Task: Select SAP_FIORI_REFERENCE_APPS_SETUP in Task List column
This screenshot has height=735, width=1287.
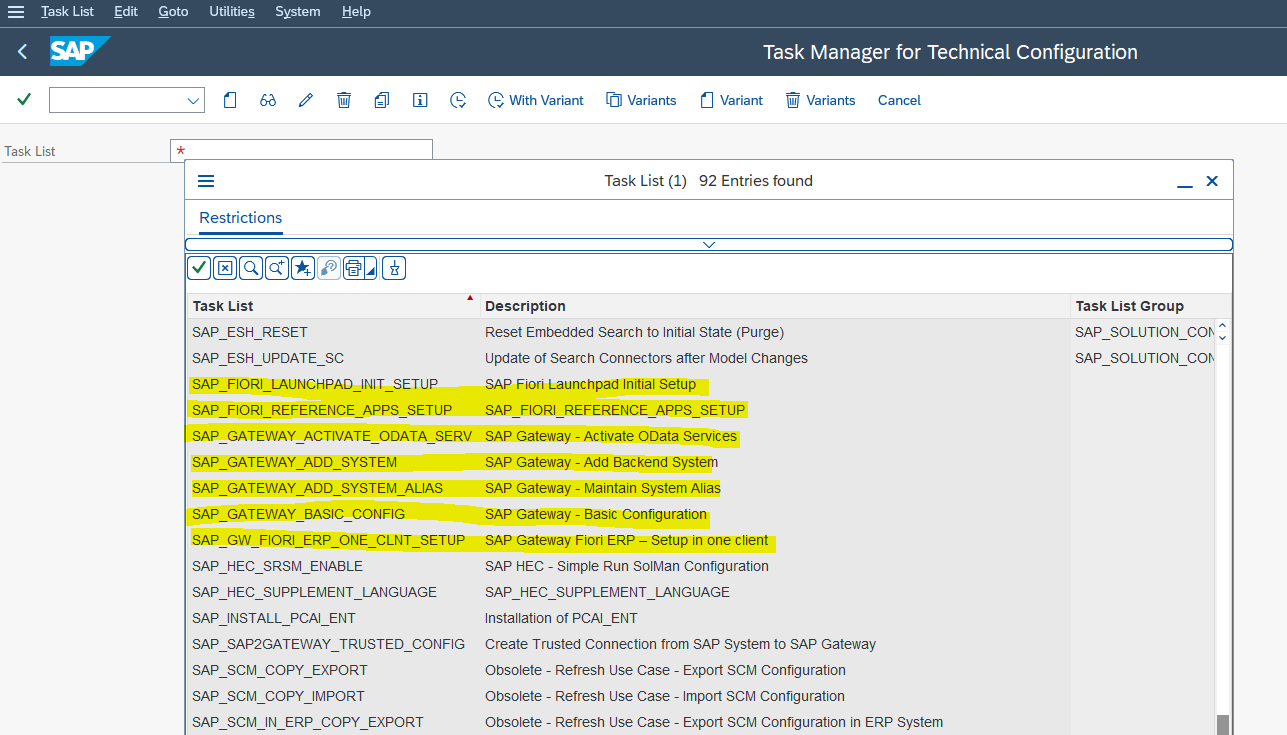Action: 322,410
